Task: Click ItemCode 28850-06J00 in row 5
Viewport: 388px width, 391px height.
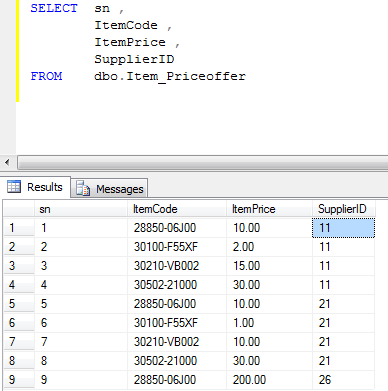Action: (177, 304)
